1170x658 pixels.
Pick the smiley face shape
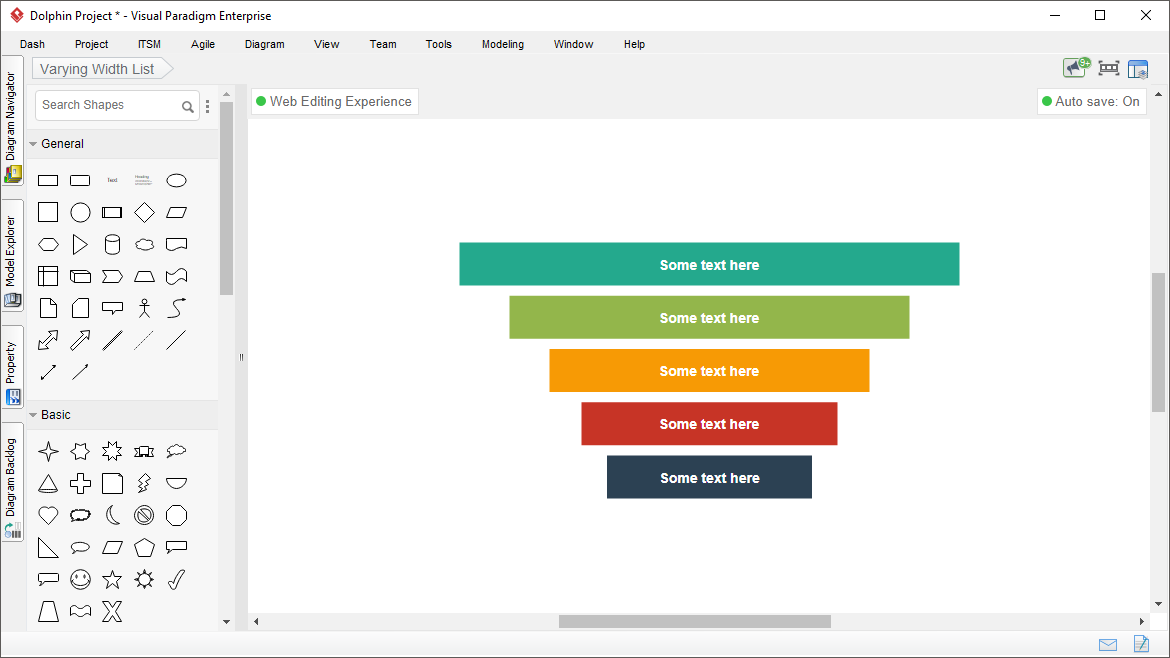click(80, 580)
